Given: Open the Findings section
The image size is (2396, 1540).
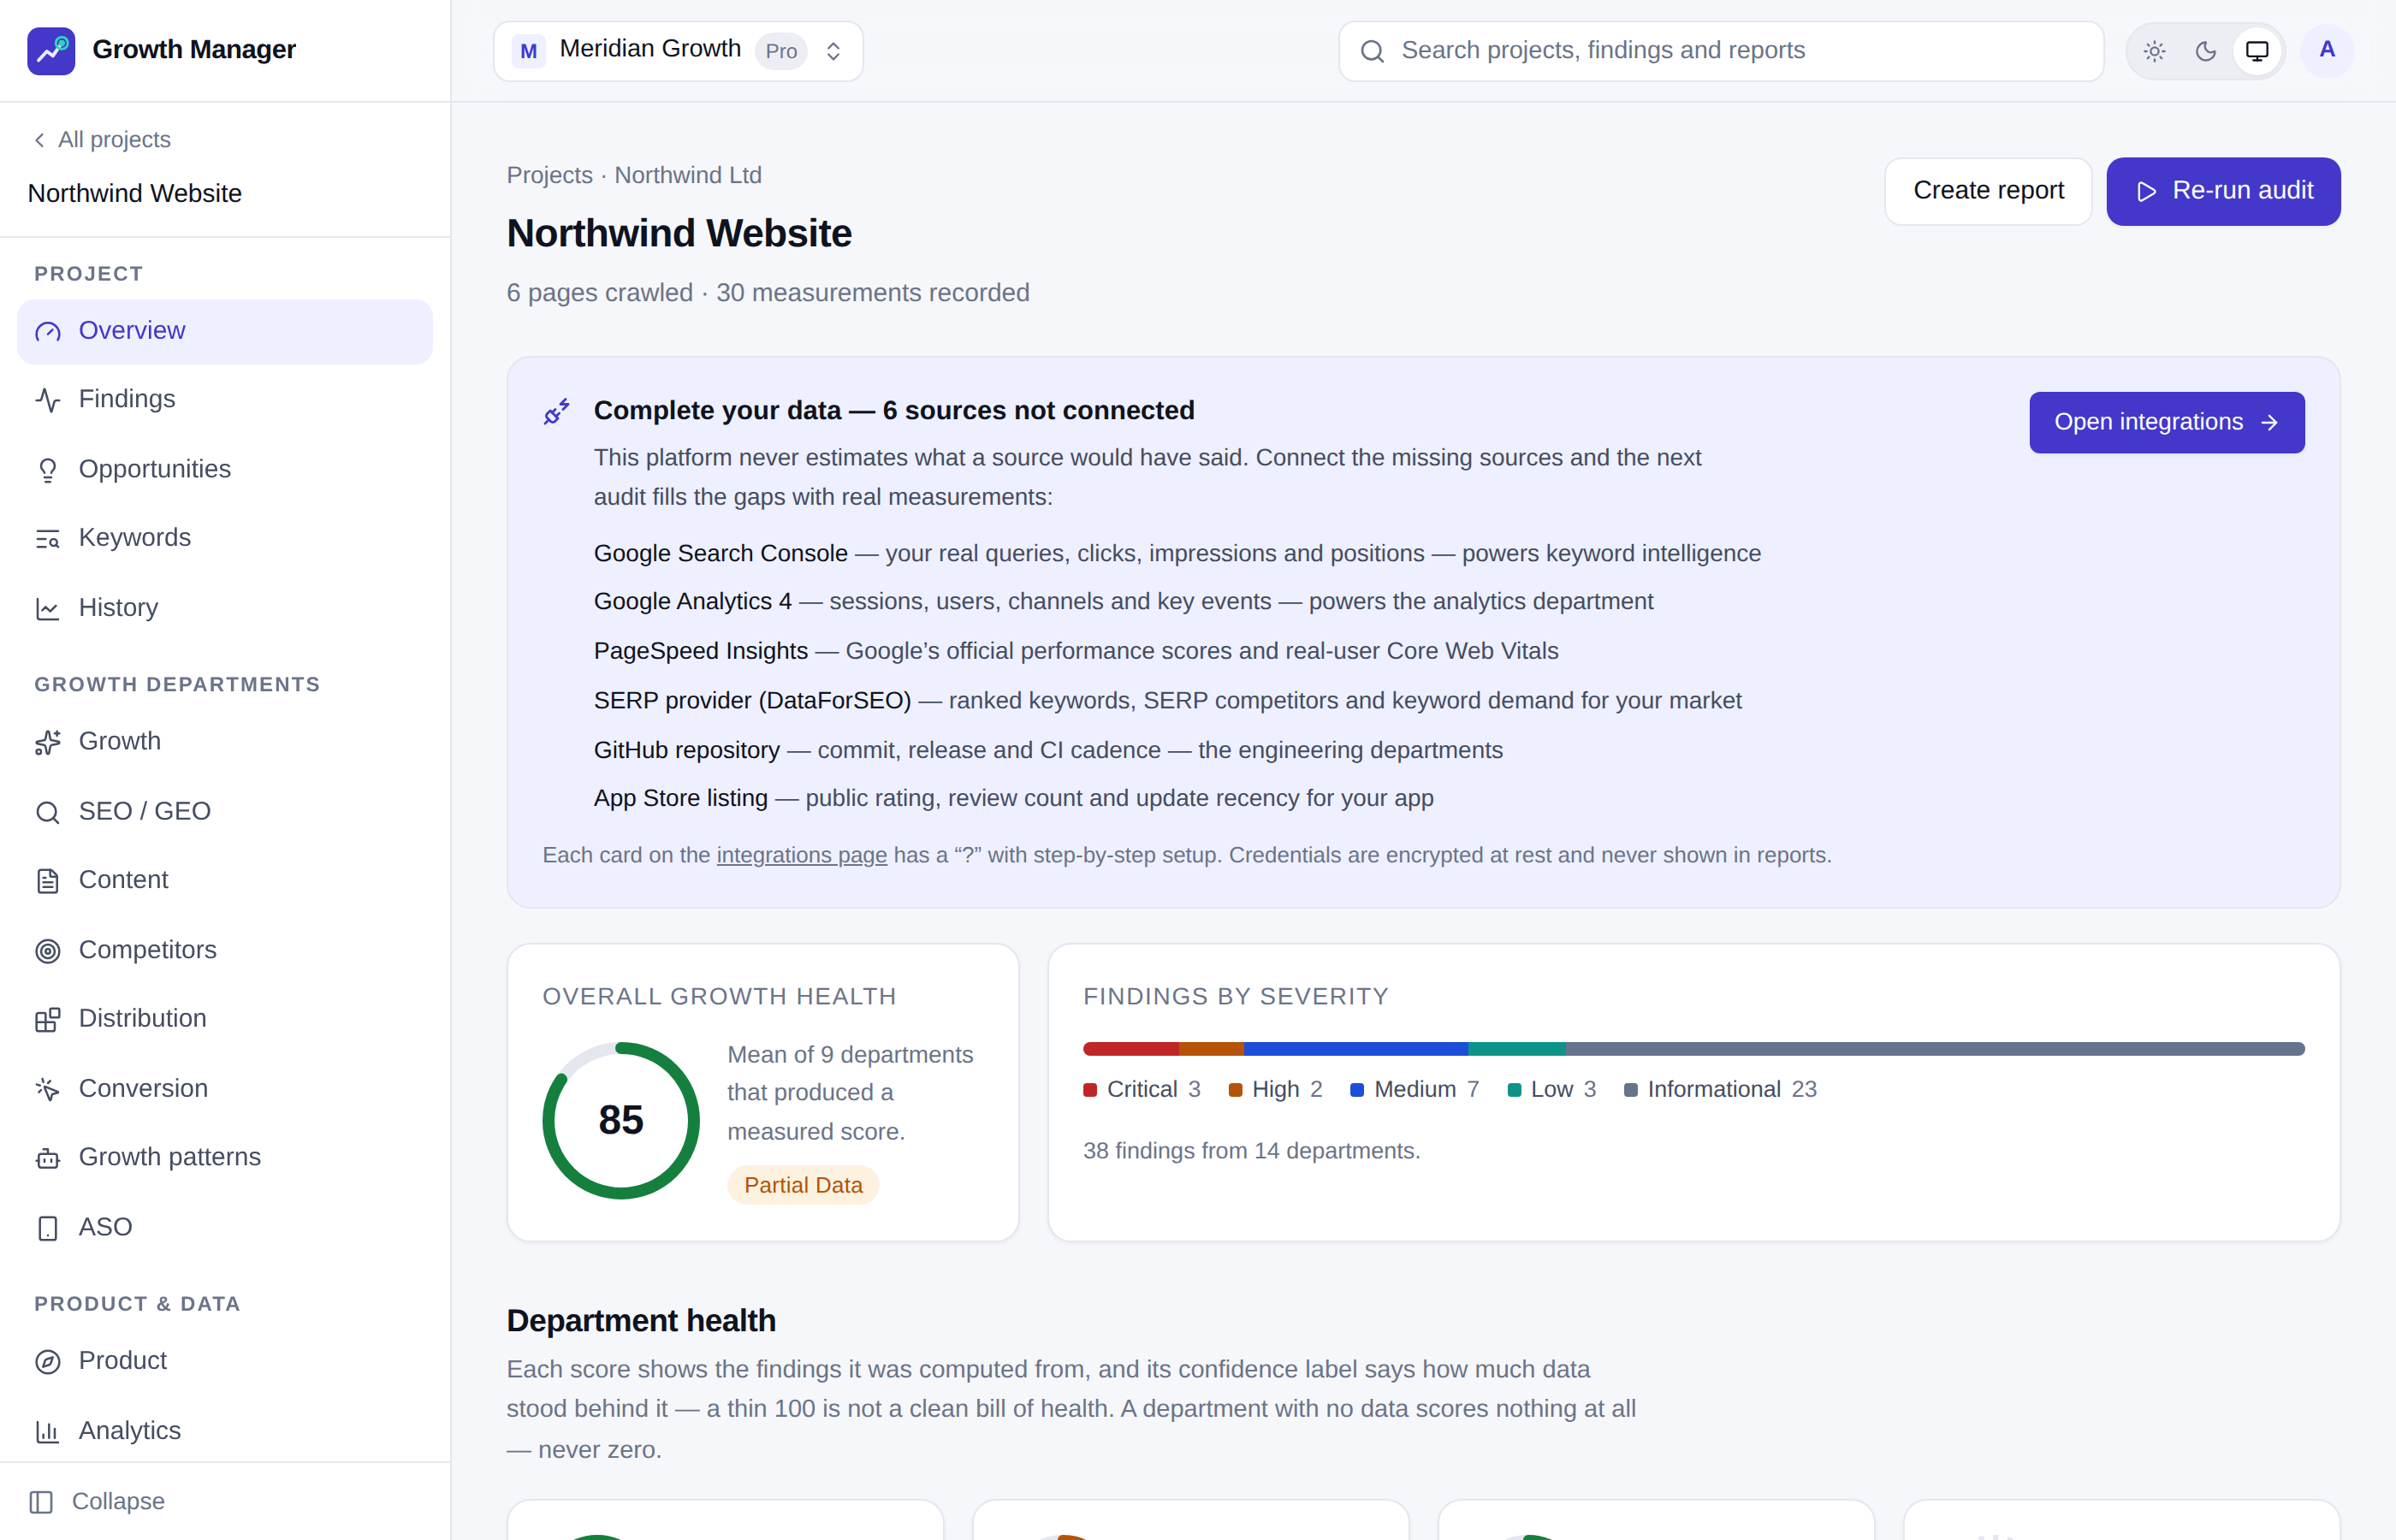Looking at the screenshot, I should coord(225,400).
